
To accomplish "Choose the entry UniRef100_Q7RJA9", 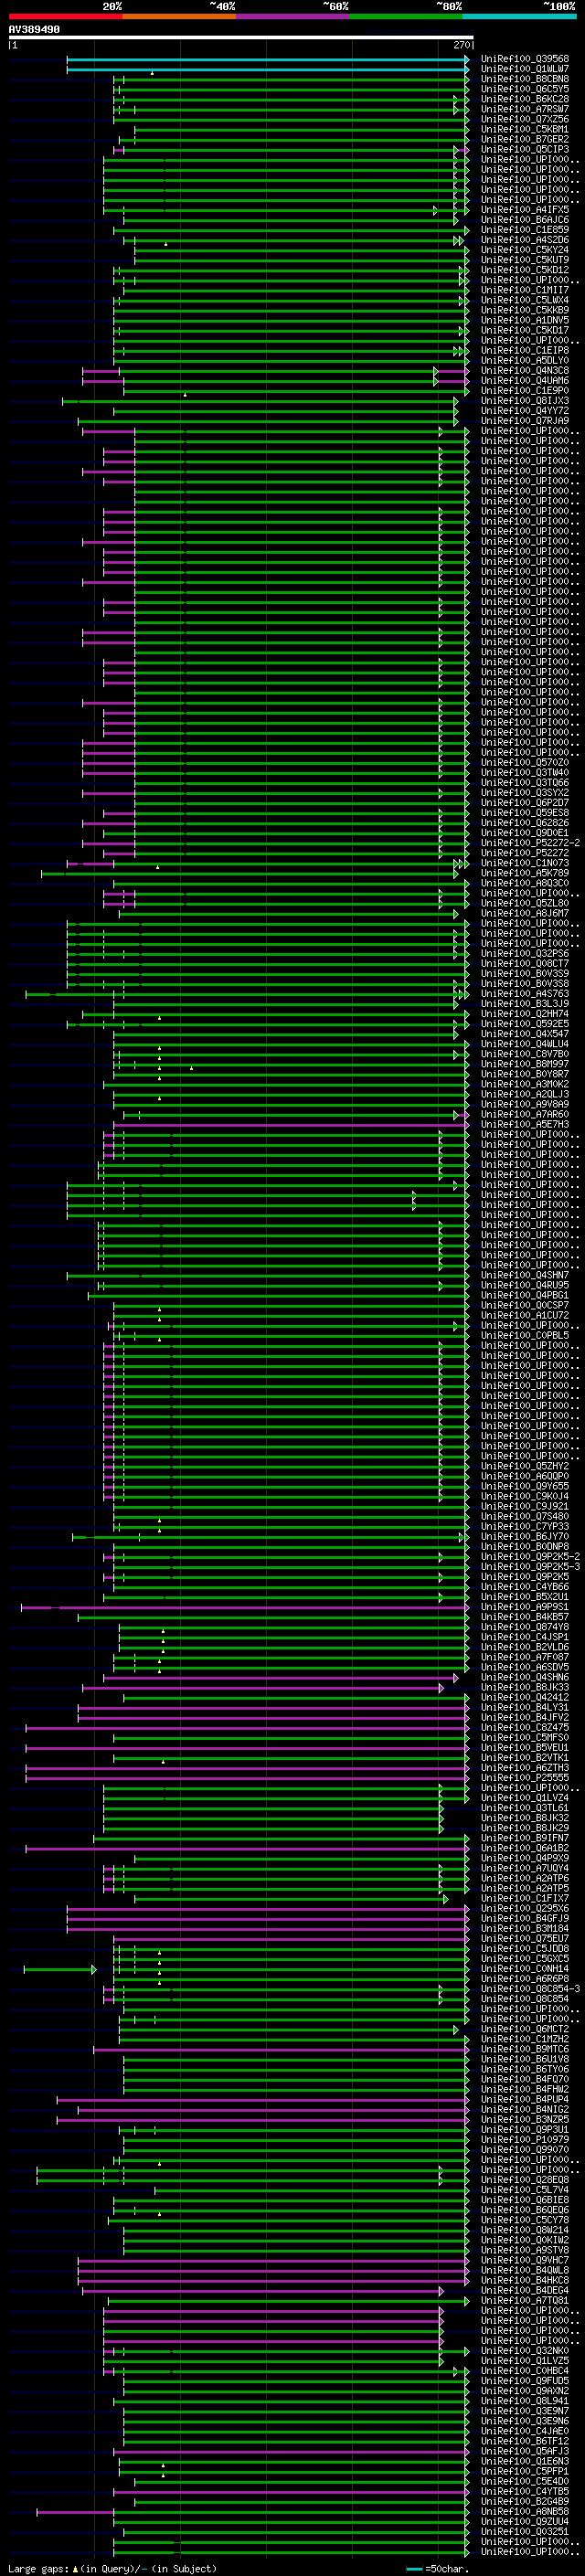I will 525,421.
